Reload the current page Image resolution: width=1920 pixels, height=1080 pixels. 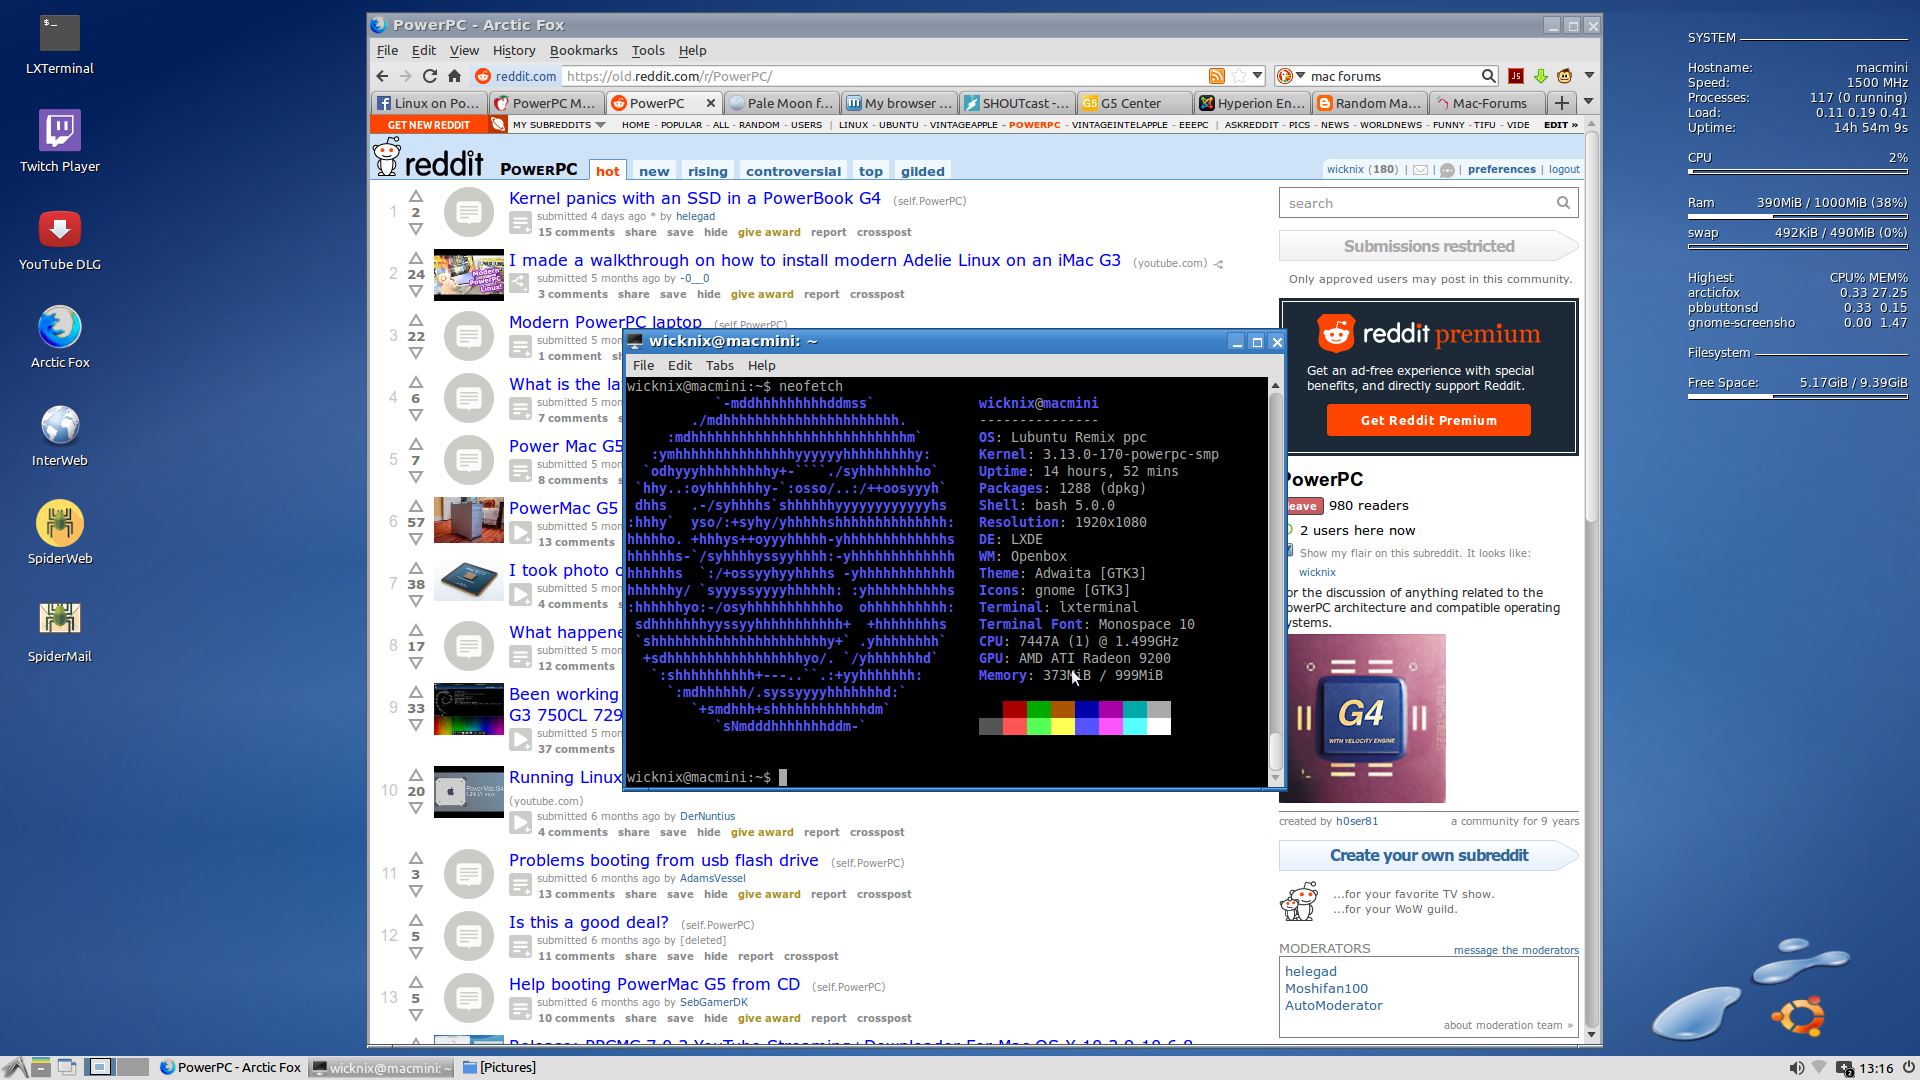tap(429, 76)
